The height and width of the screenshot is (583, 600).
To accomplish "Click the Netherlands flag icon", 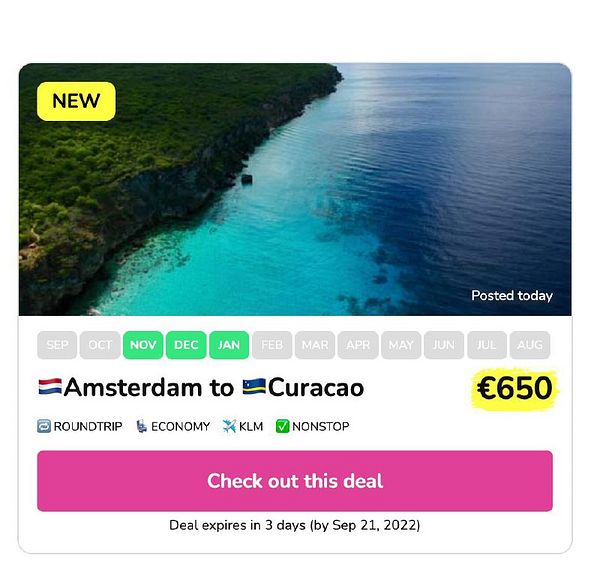I will [x=50, y=386].
